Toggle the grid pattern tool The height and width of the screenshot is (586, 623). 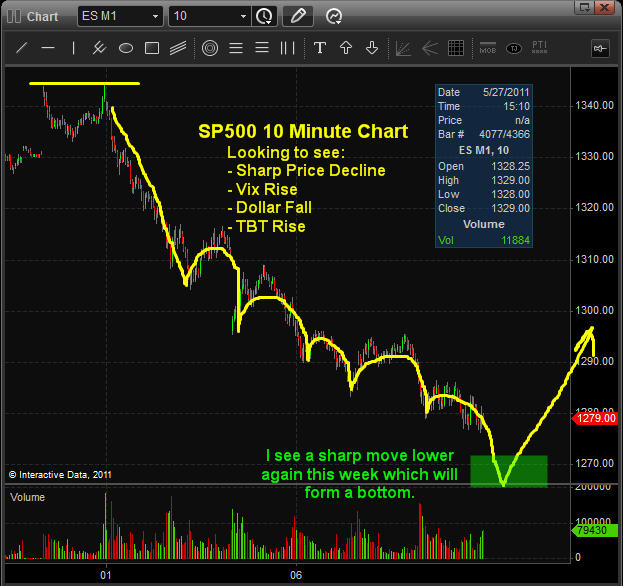click(456, 47)
